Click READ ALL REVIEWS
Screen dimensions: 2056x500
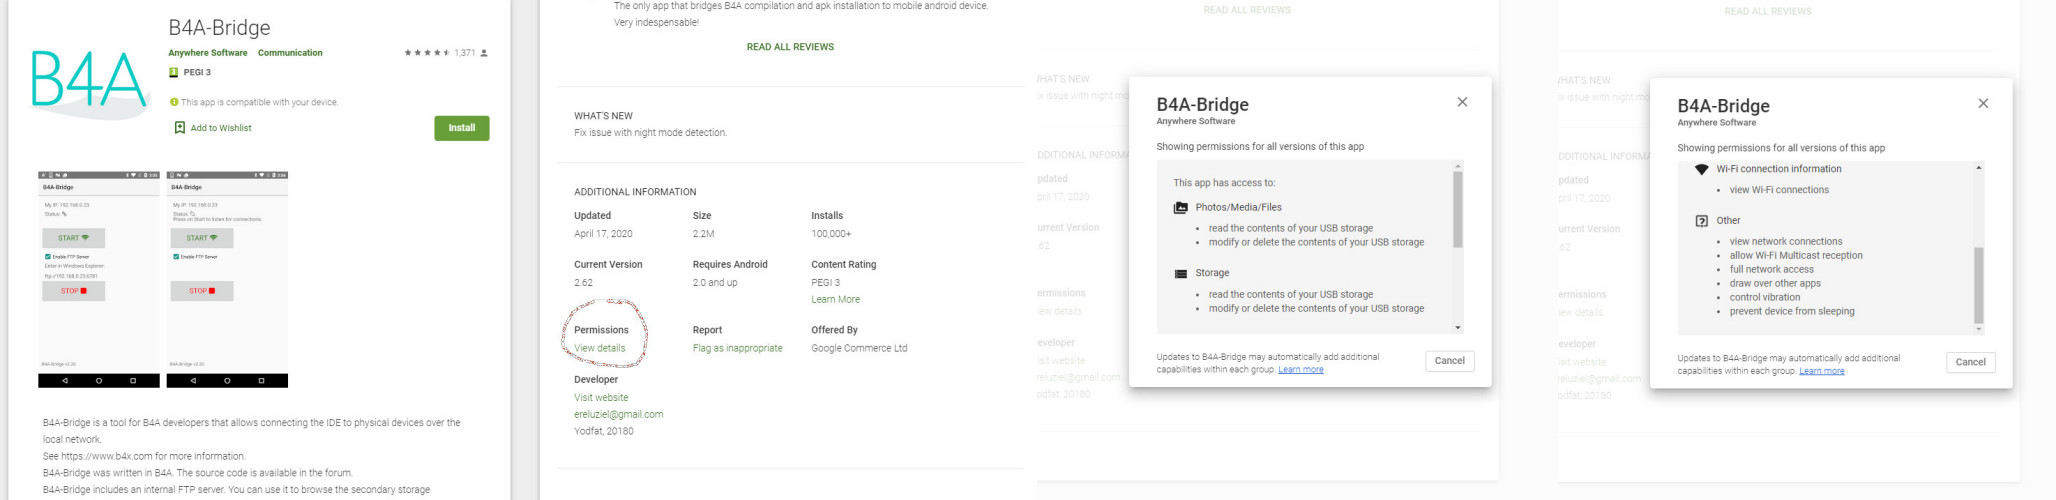[790, 47]
